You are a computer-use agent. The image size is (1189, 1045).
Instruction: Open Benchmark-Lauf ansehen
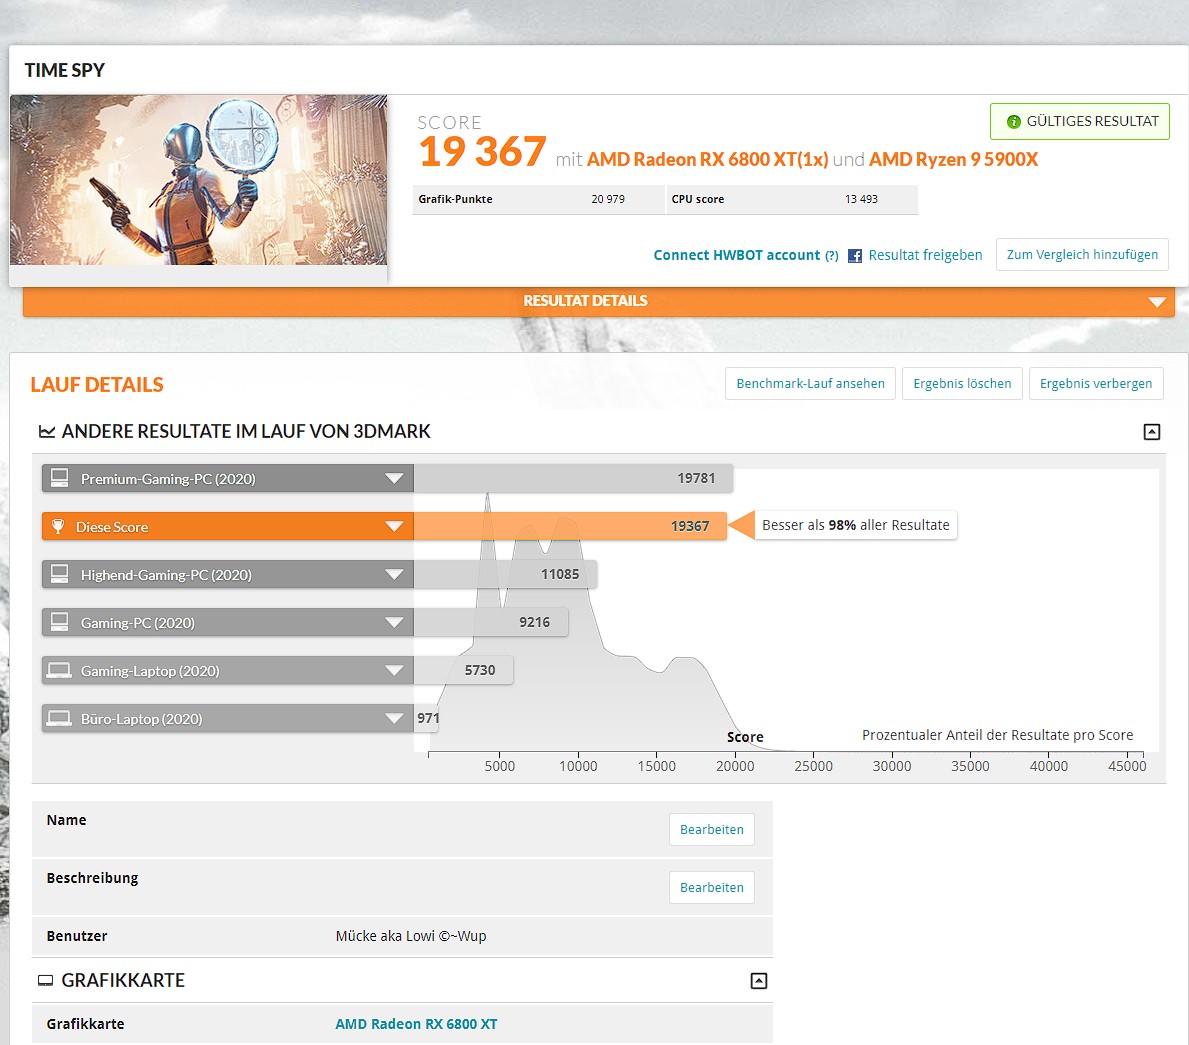pyautogui.click(x=810, y=384)
